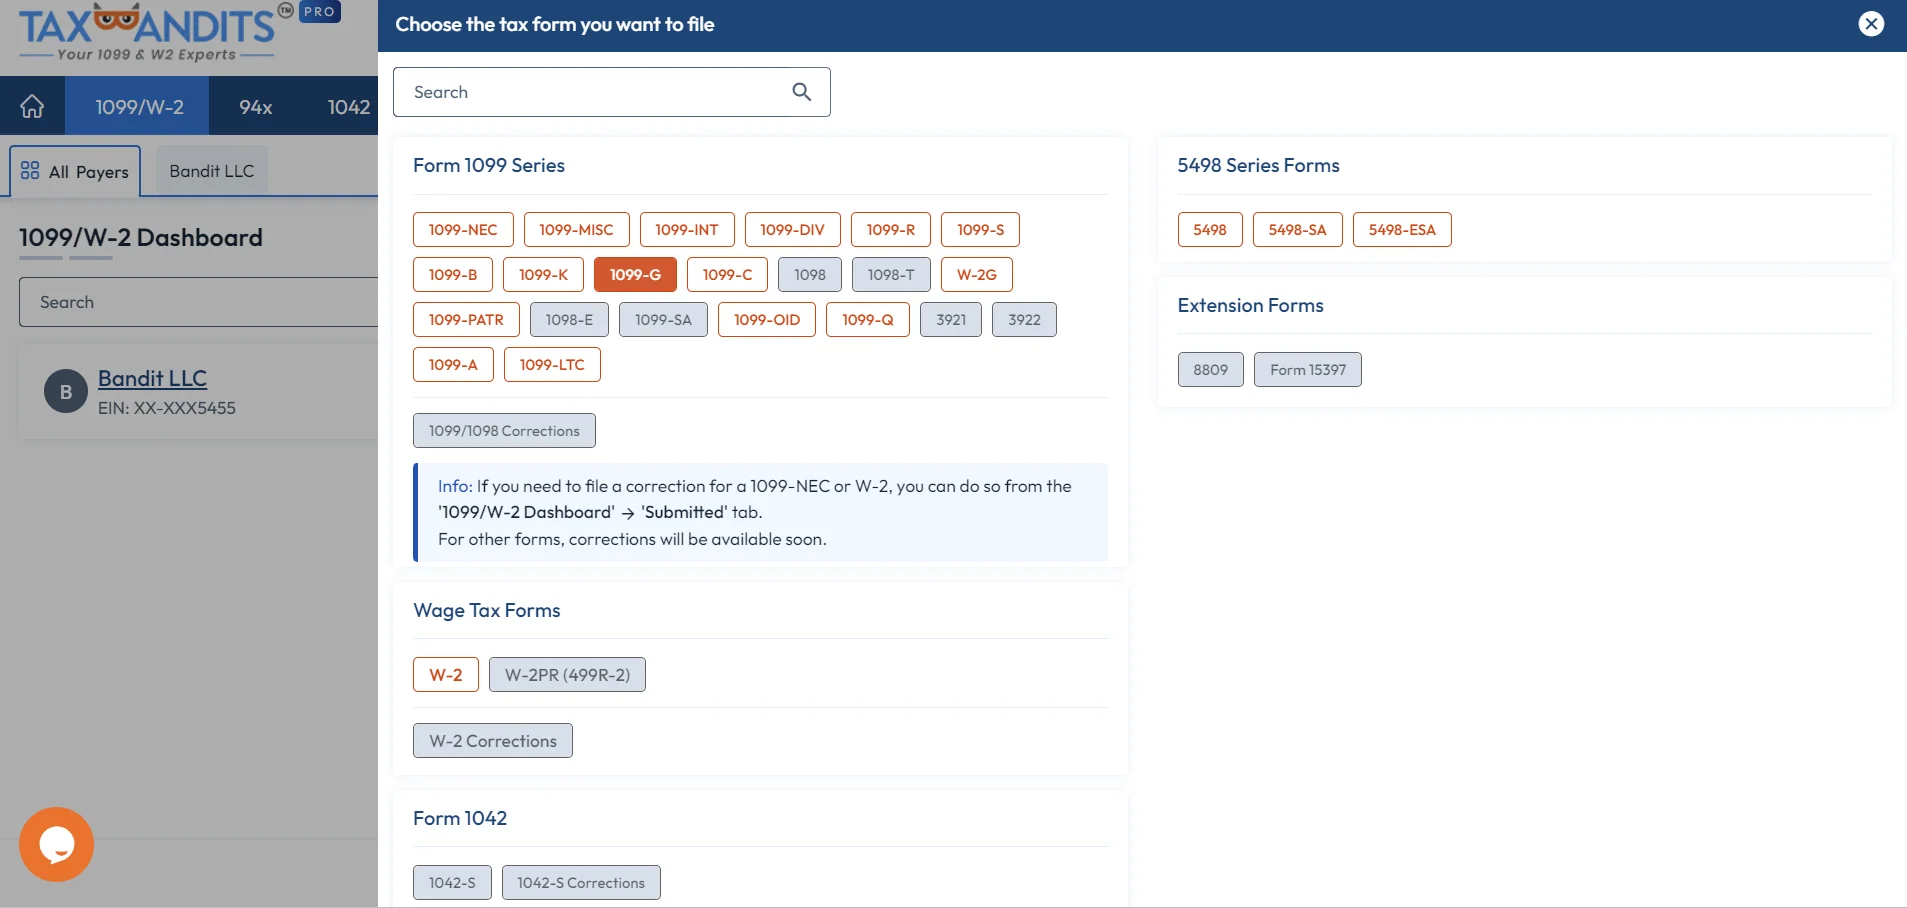Select the 1099-Q form
This screenshot has height=908, width=1907.
tap(868, 319)
